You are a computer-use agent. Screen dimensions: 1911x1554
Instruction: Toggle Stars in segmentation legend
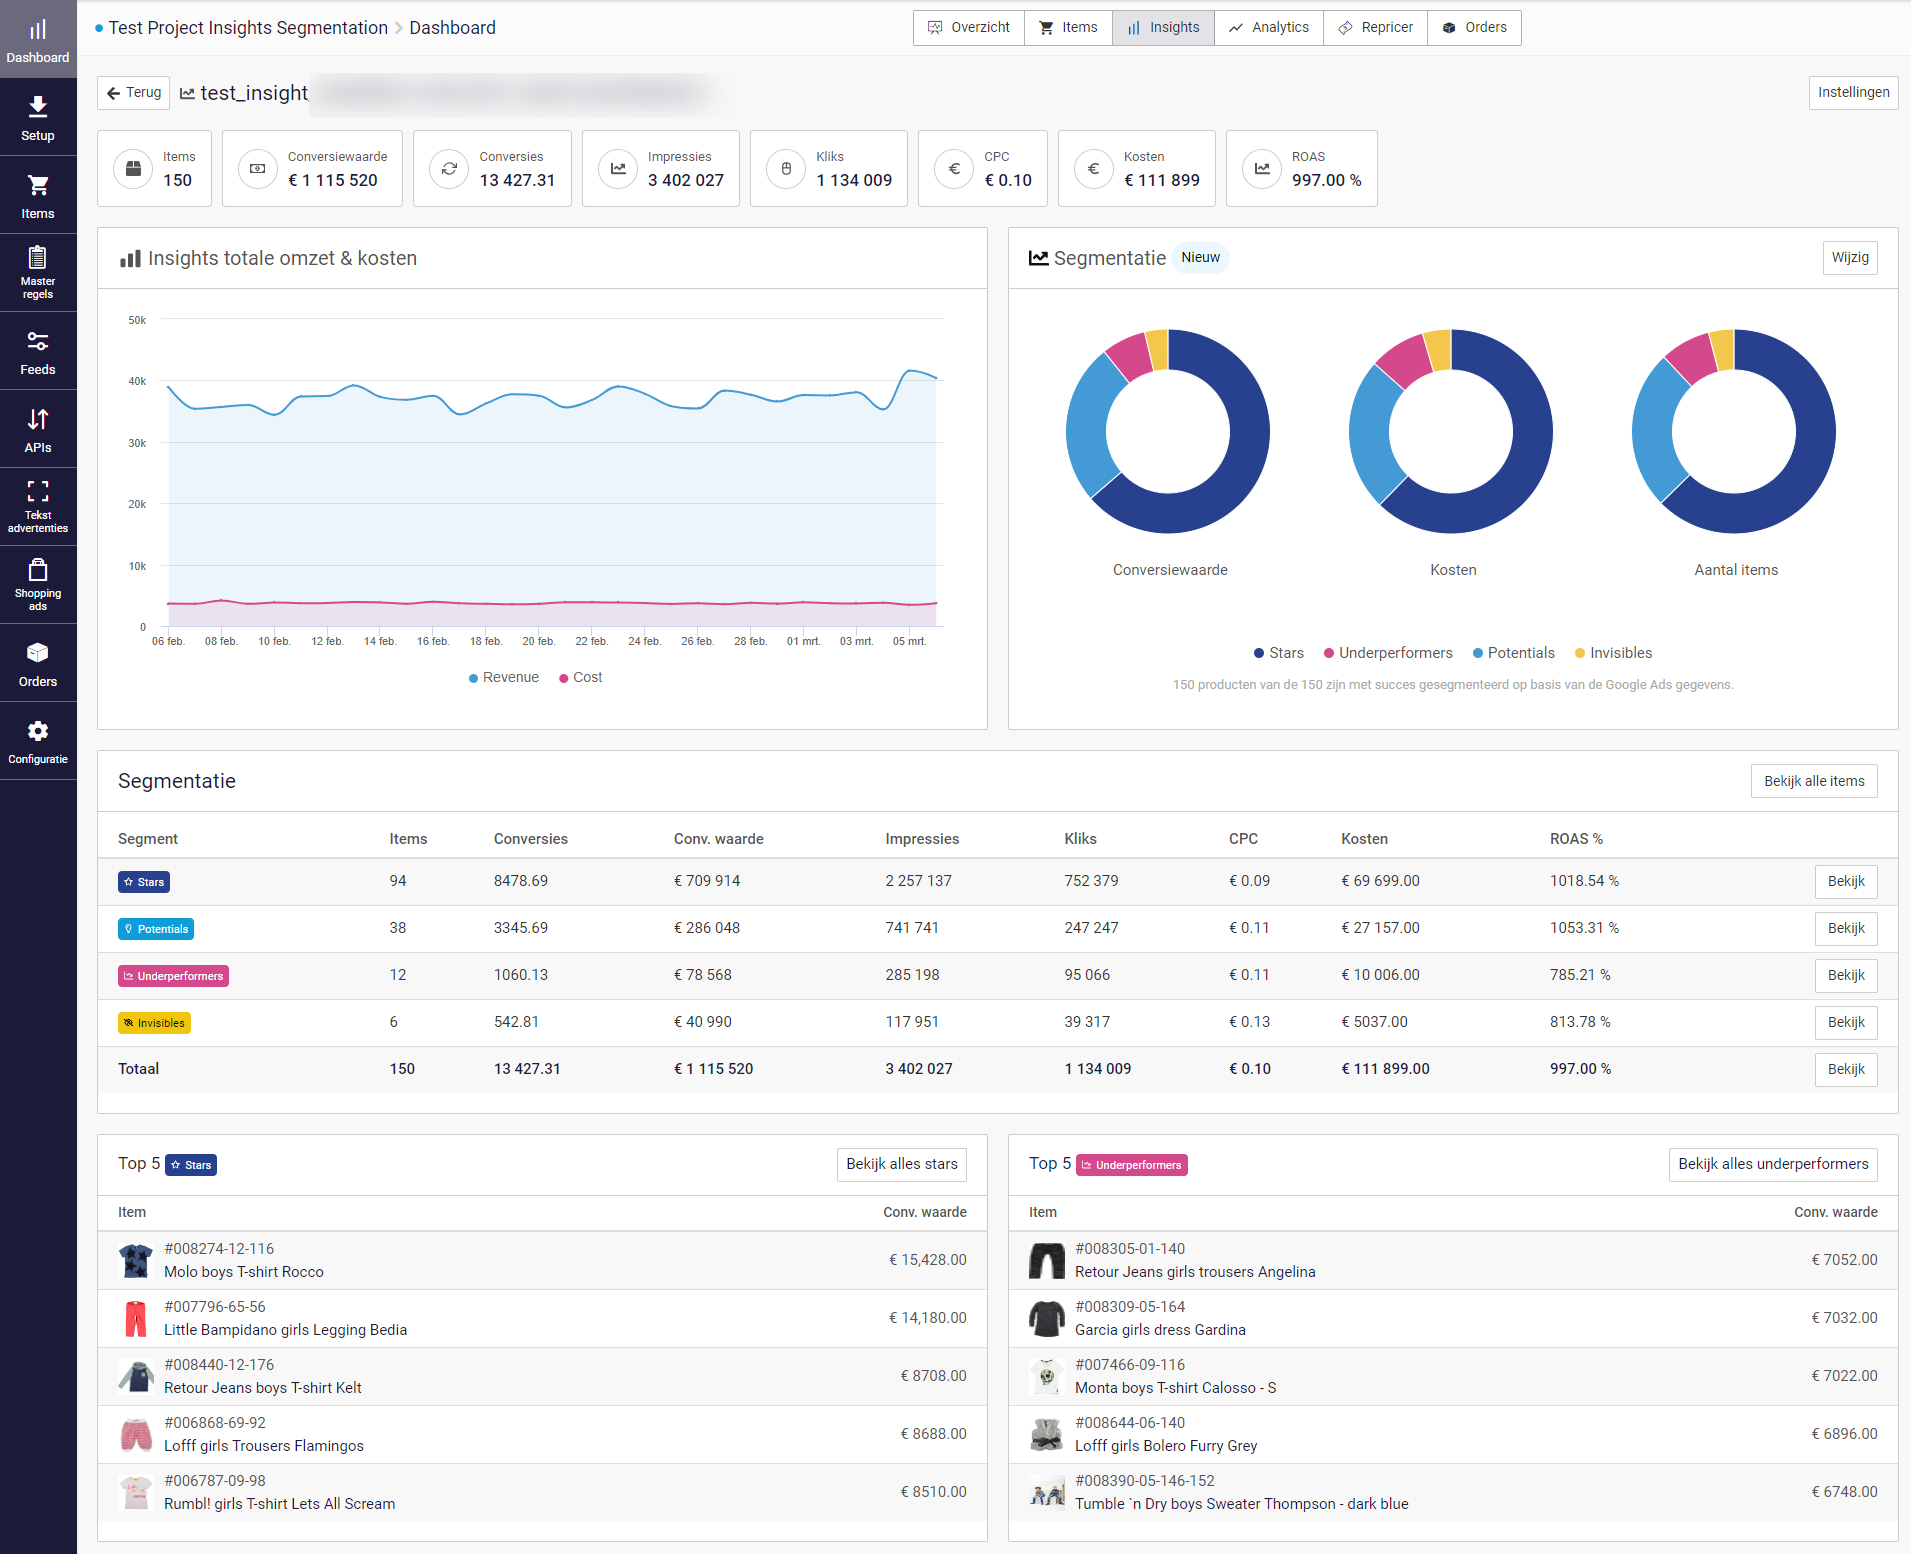(x=1279, y=653)
